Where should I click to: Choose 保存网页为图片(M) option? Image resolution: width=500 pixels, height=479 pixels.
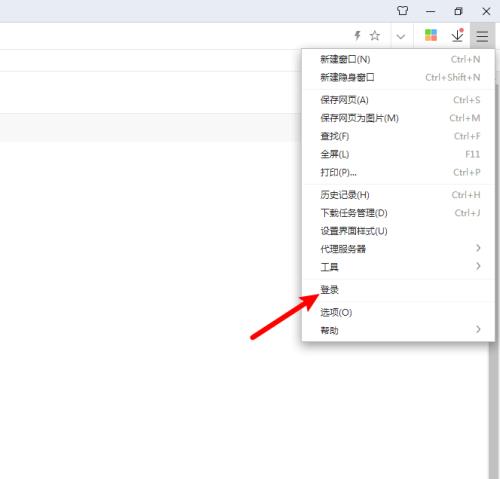click(398, 118)
